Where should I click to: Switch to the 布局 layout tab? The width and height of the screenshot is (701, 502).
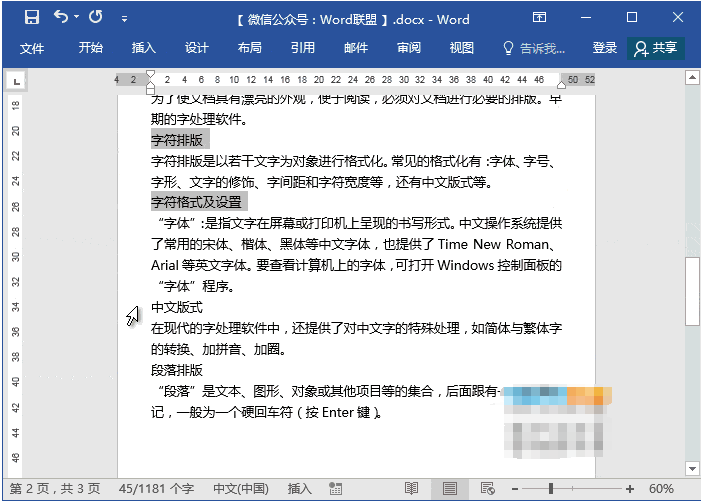pos(250,48)
